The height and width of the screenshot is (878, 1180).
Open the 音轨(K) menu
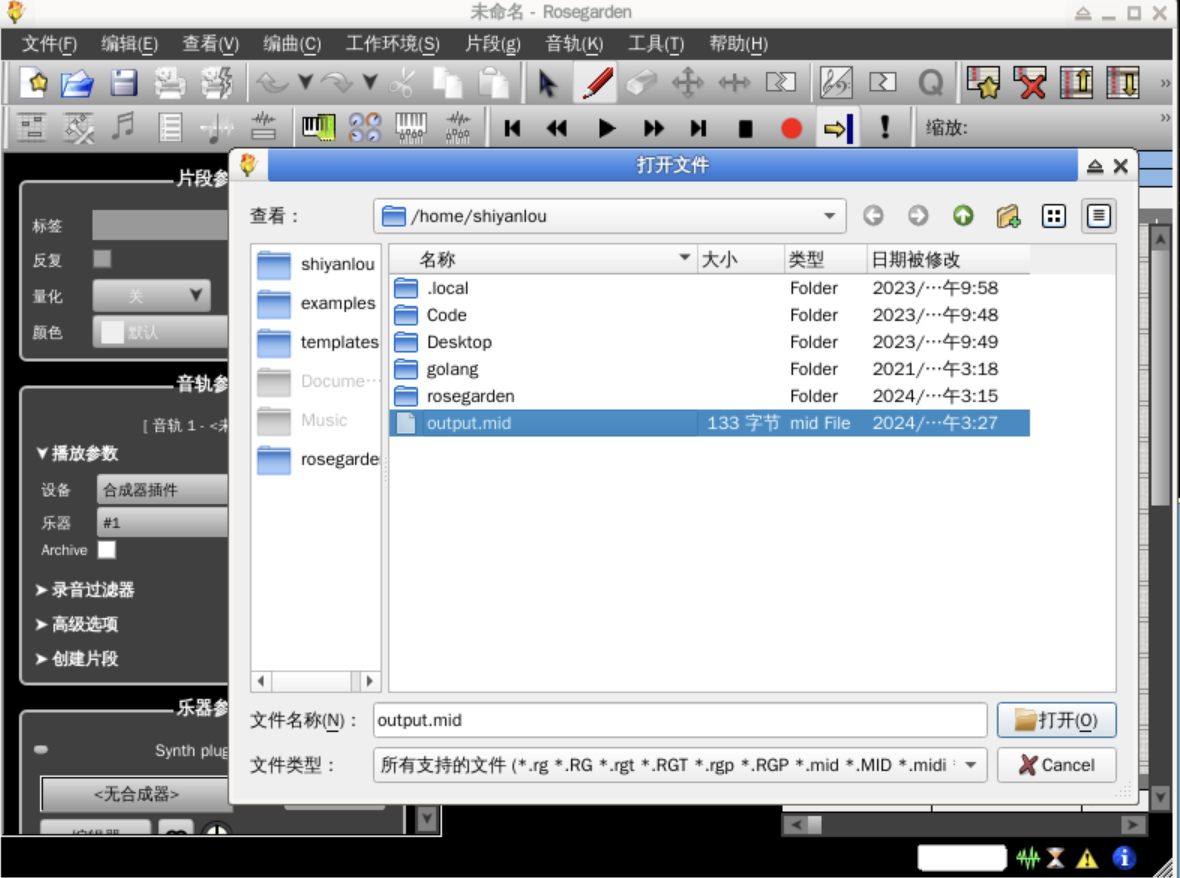point(574,44)
